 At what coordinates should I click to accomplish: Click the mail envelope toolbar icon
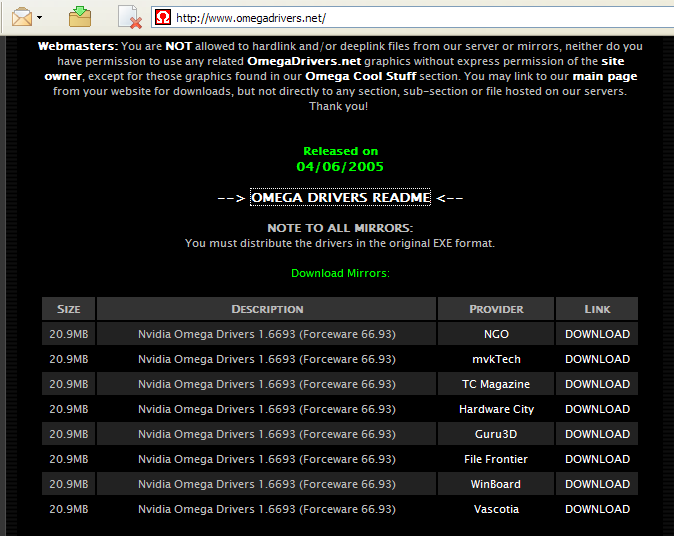pos(21,18)
